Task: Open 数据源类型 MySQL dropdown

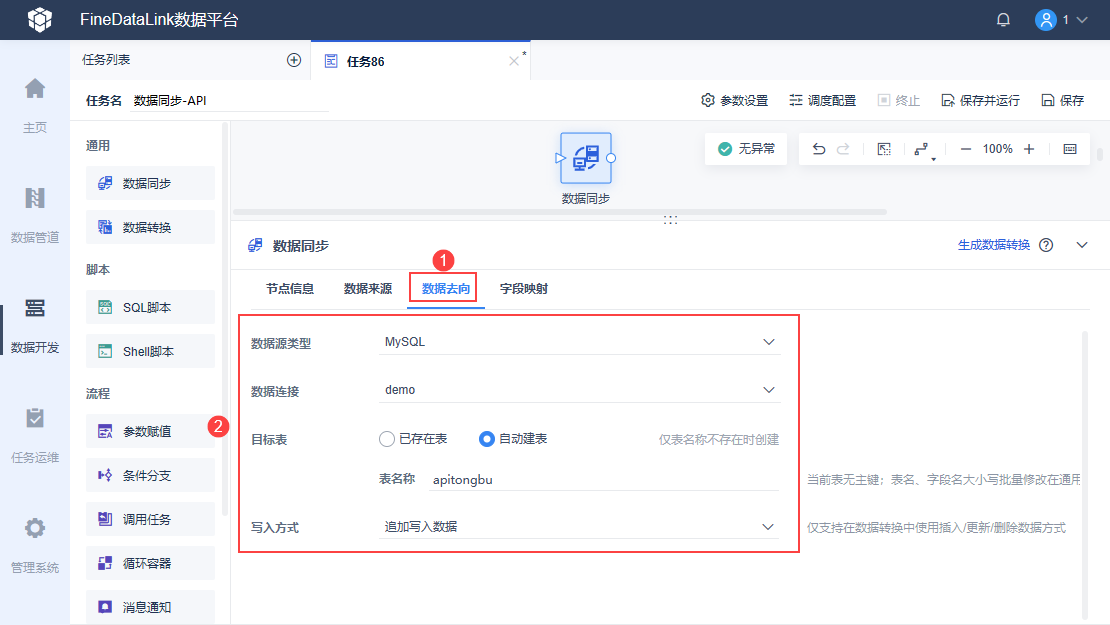Action: pyautogui.click(x=579, y=342)
